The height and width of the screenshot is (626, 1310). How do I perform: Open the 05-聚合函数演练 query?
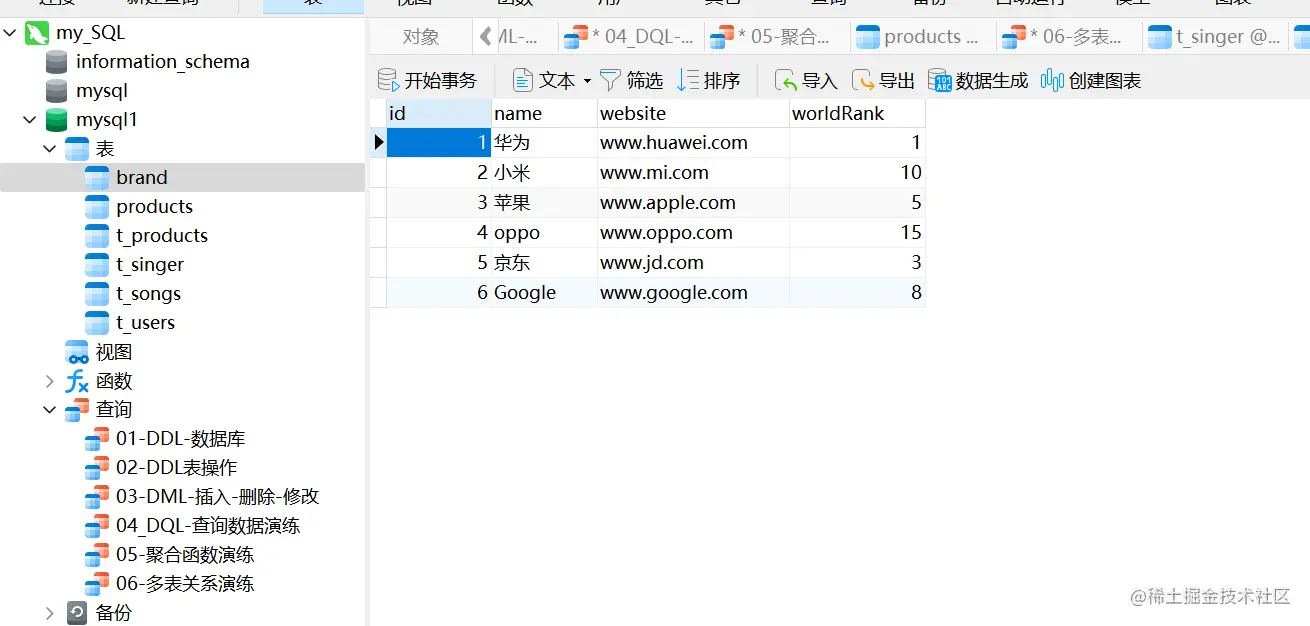(x=185, y=555)
